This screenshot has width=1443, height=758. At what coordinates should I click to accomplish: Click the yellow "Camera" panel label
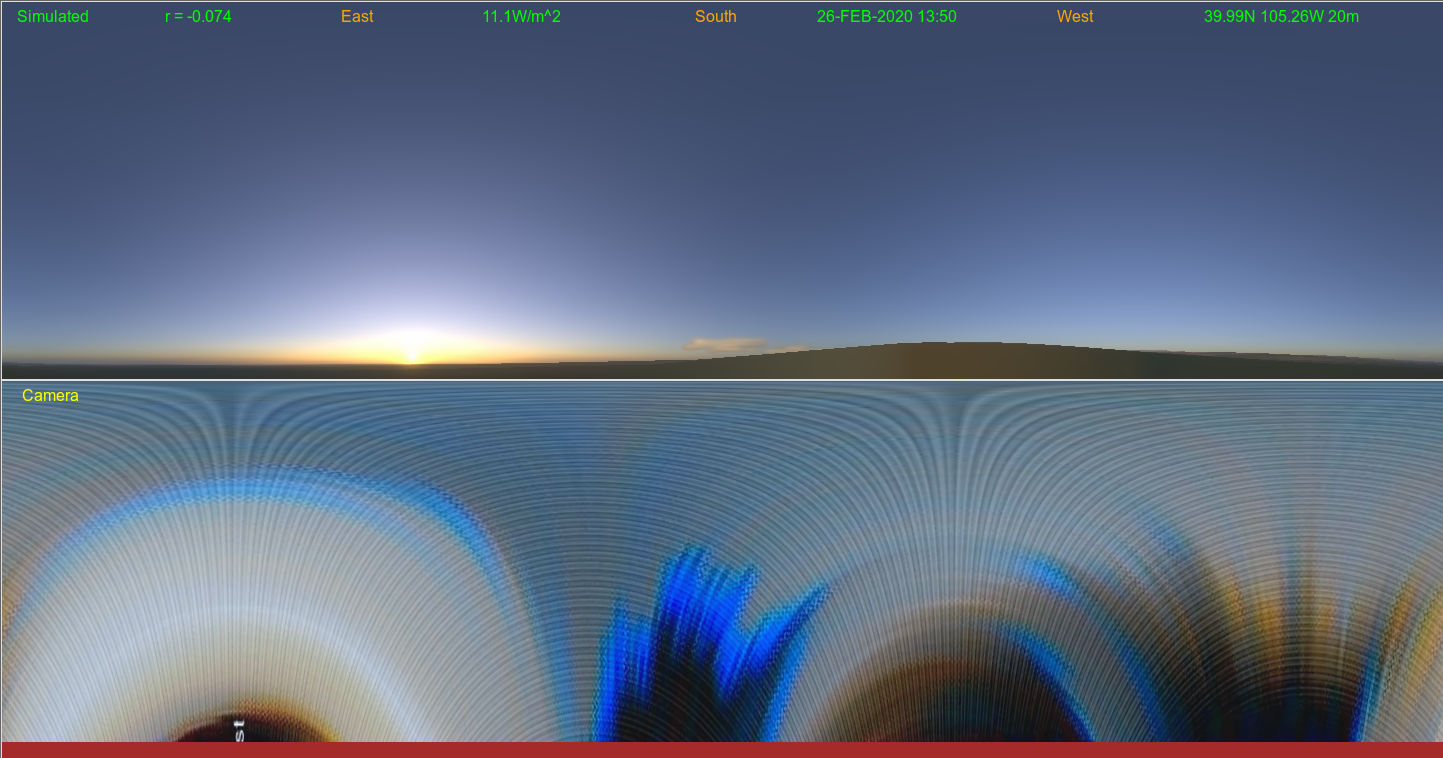point(50,396)
